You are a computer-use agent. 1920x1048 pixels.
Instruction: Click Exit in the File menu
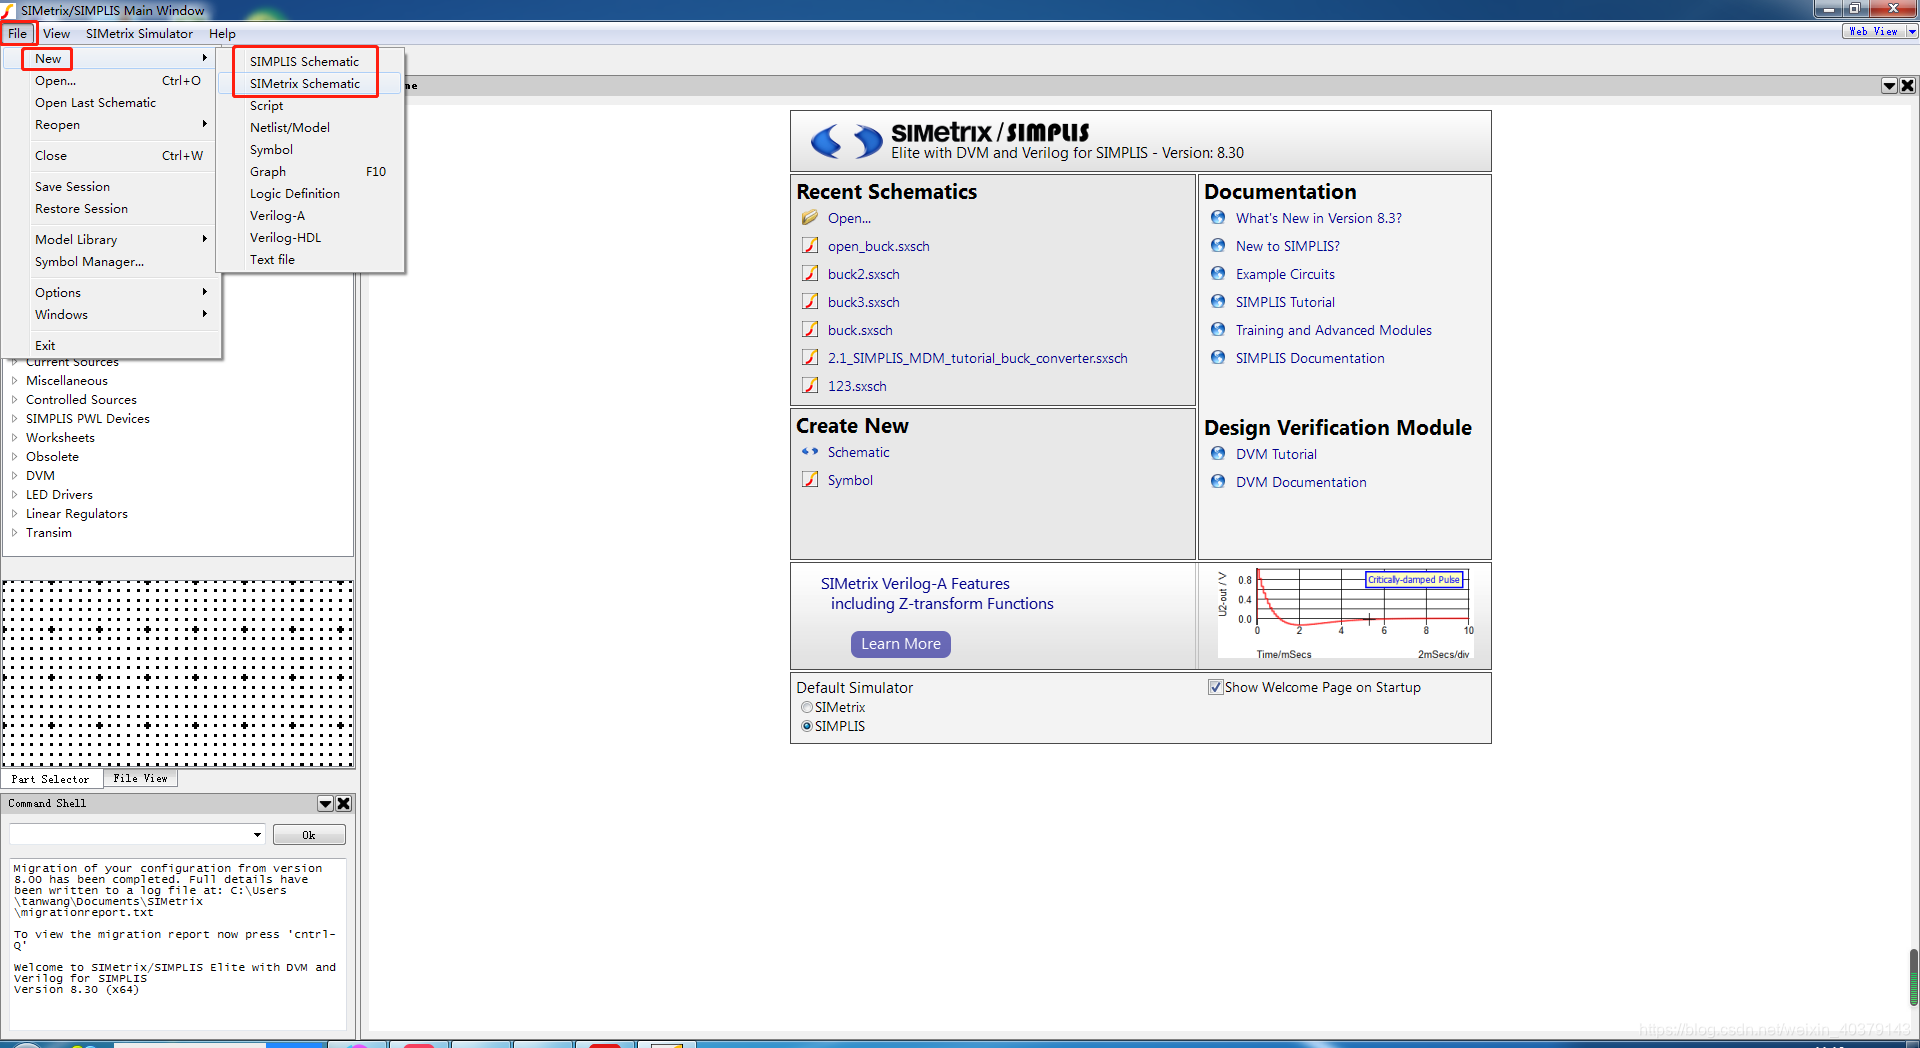[45, 346]
